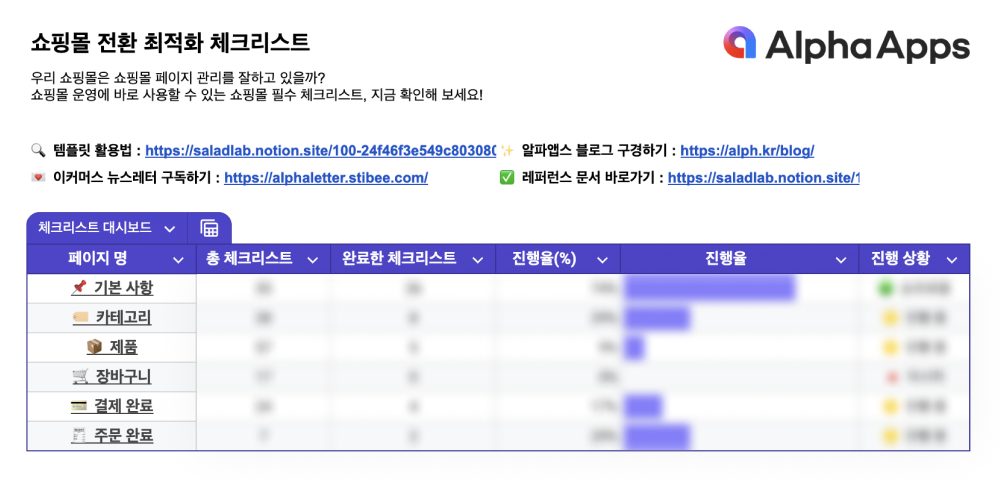Click the 기본 사항 progress bar
The height and width of the screenshot is (481, 1000).
pyautogui.click(x=710, y=288)
